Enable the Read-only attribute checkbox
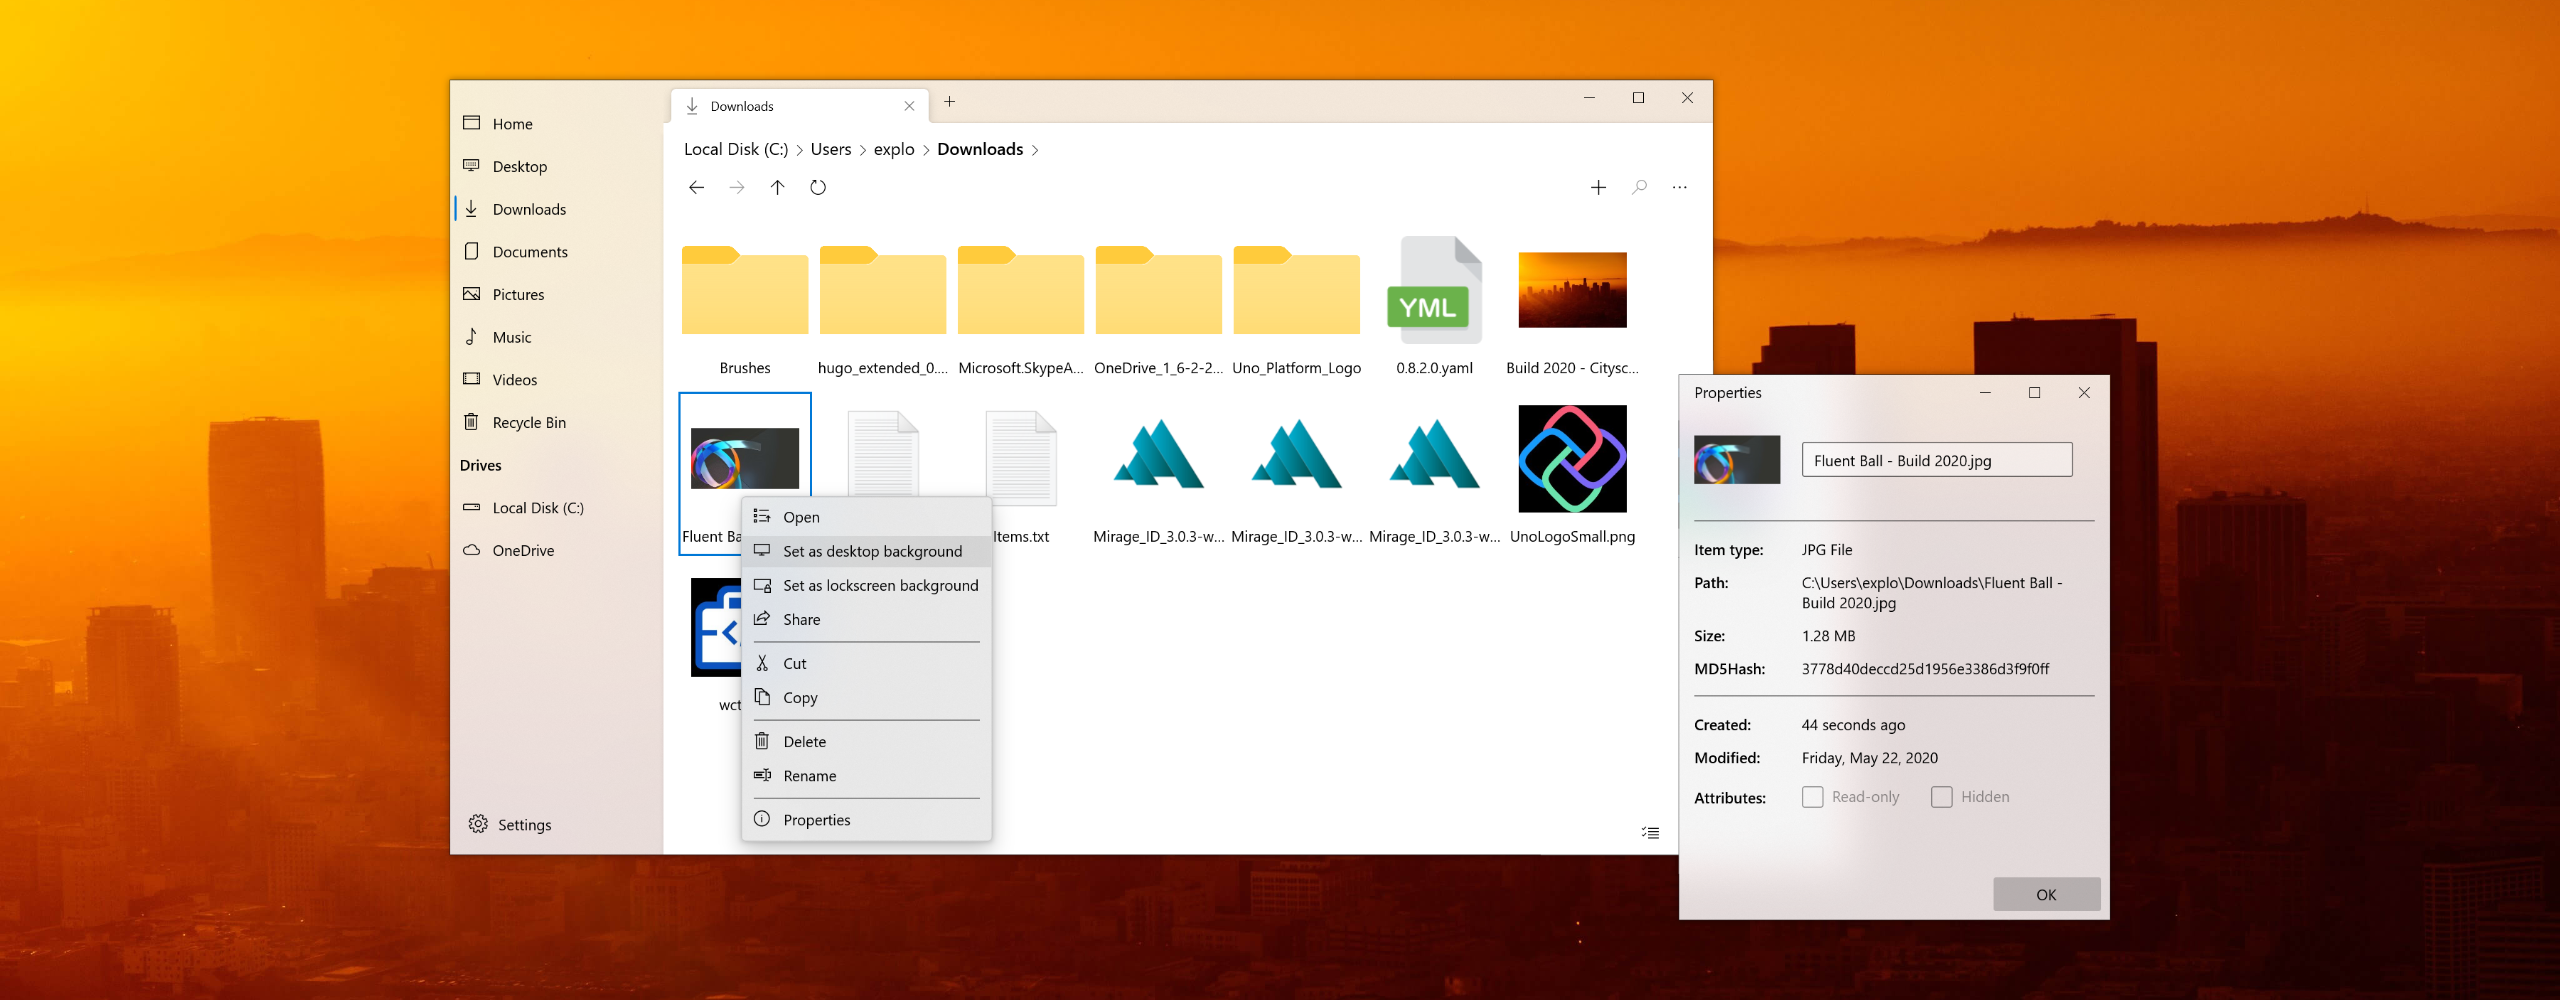This screenshot has width=2560, height=1000. pyautogui.click(x=1812, y=796)
